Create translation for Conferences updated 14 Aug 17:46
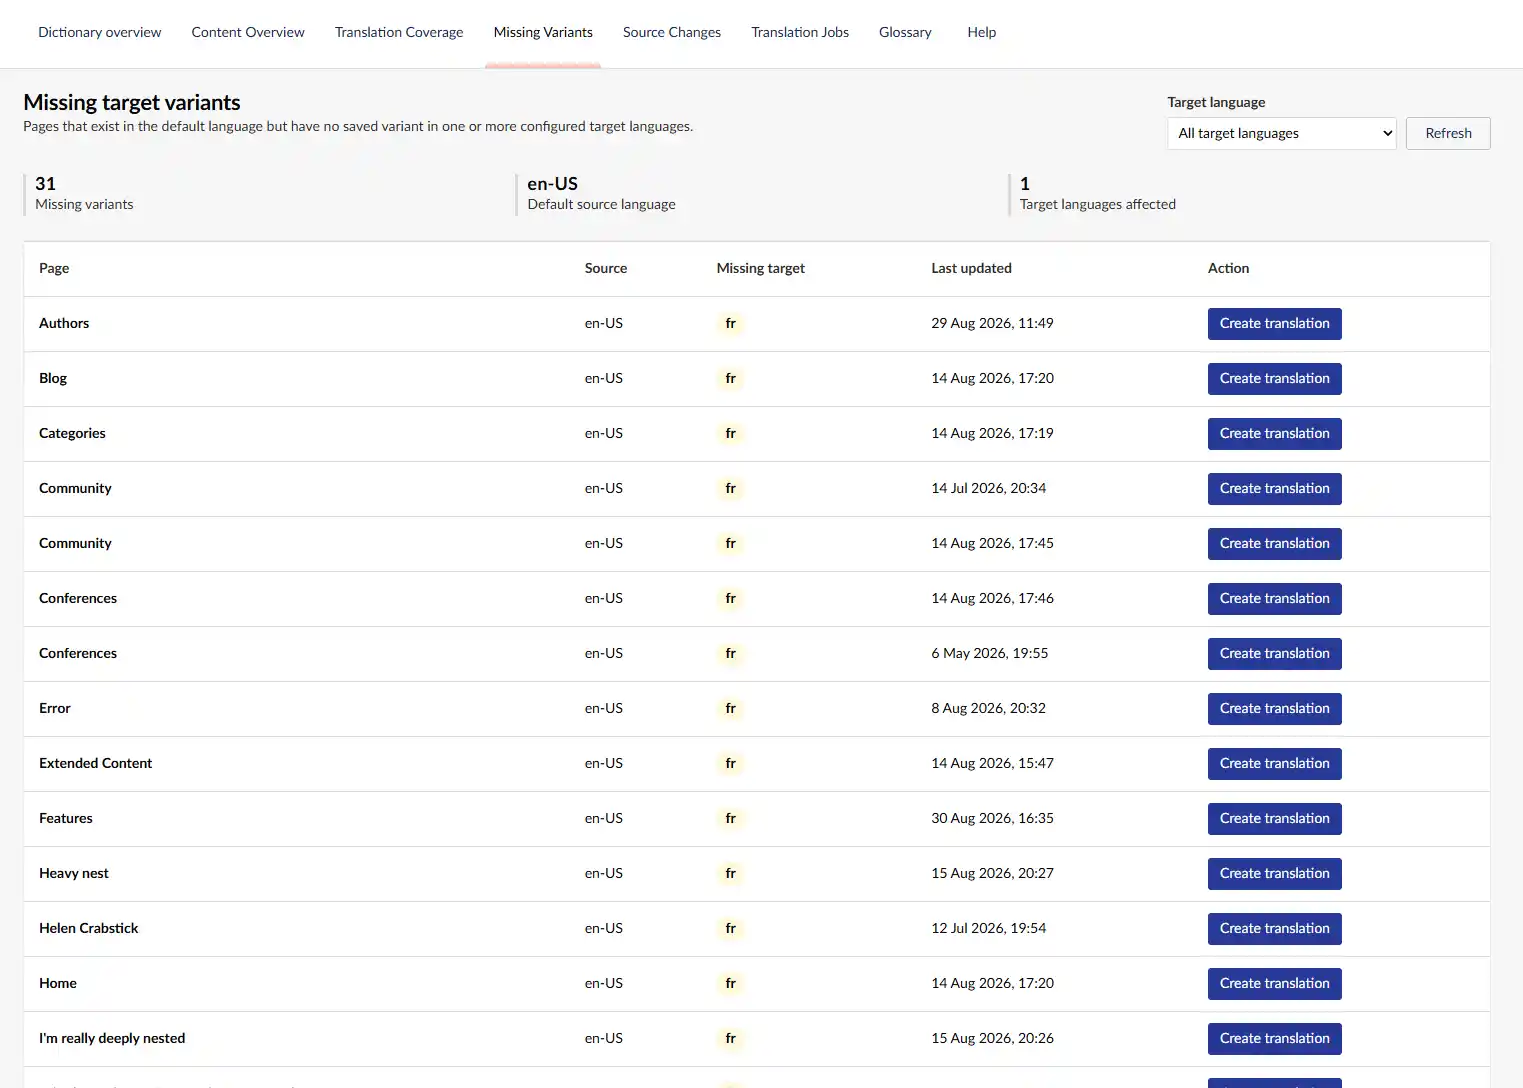Screen dimensions: 1523x1088 [x=1275, y=599]
